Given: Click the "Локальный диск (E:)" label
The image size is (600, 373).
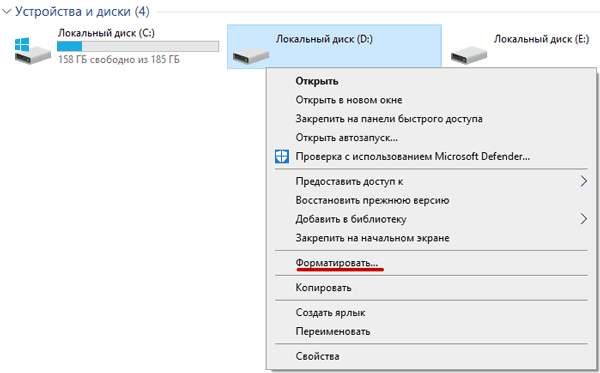Looking at the screenshot, I should 541,39.
